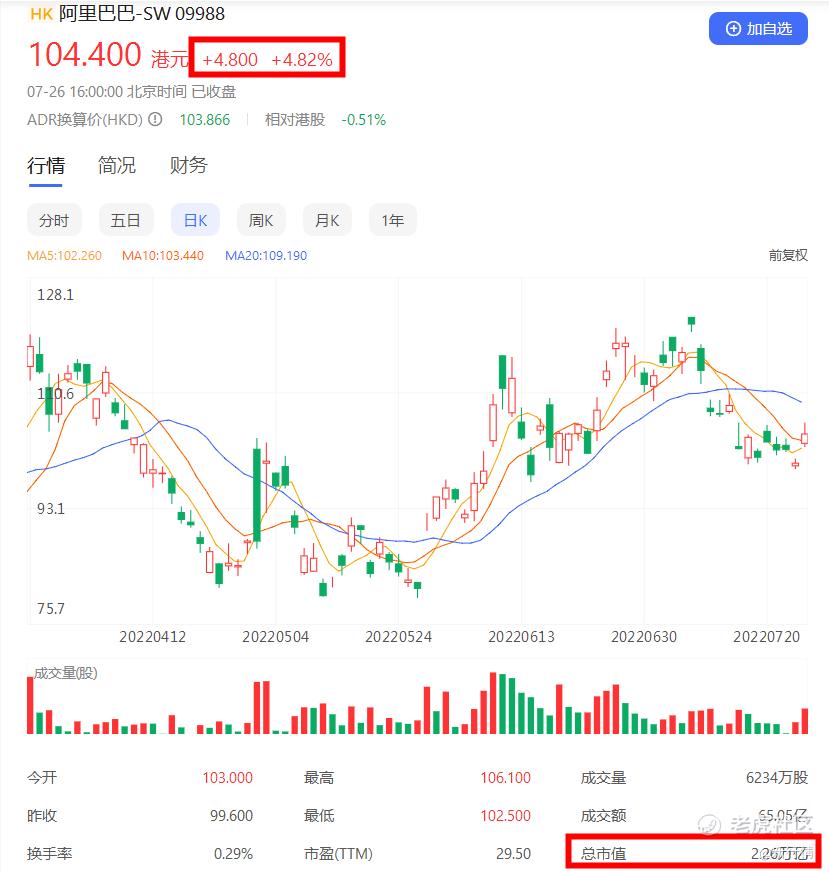Click the 75.7 price axis label
The image size is (829, 872).
(x=51, y=609)
